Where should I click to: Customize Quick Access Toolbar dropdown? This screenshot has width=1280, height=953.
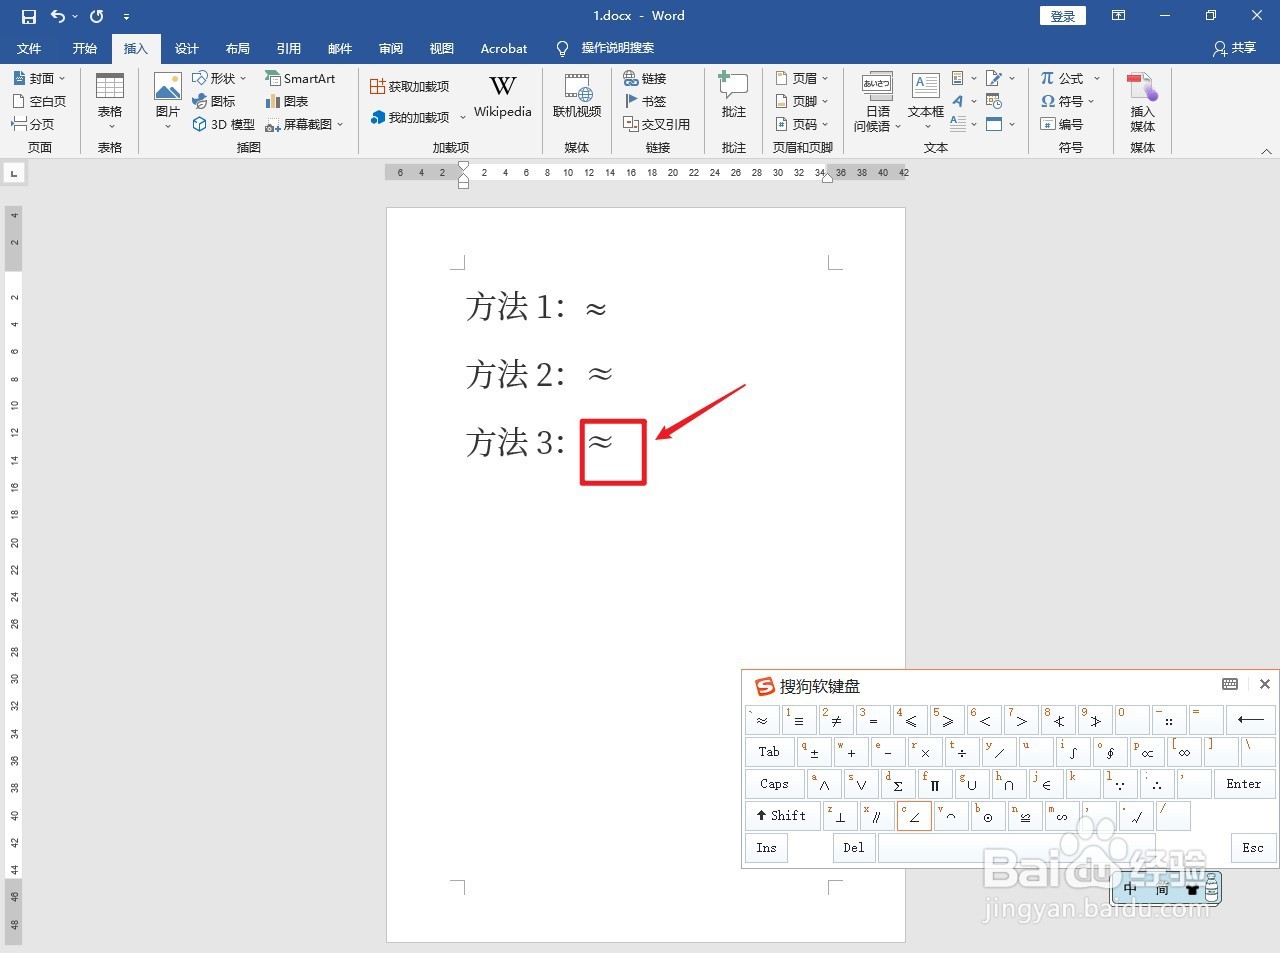[126, 16]
